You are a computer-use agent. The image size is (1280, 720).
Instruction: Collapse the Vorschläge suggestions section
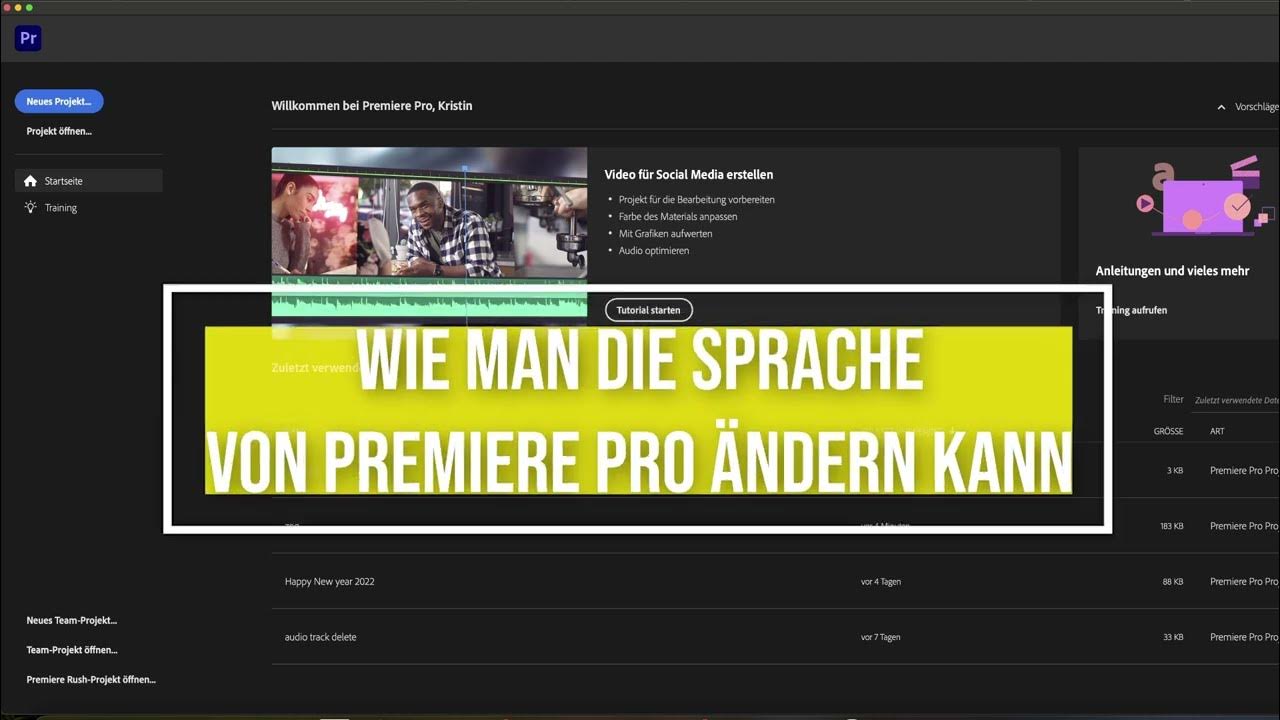[x=1247, y=107]
